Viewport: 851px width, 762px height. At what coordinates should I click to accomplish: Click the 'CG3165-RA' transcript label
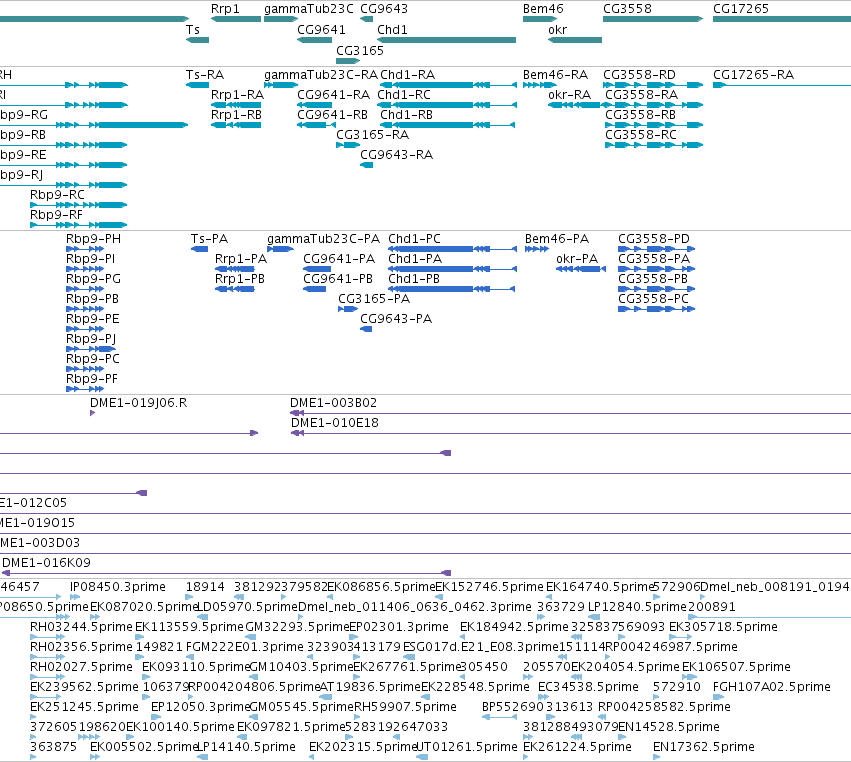click(x=372, y=135)
